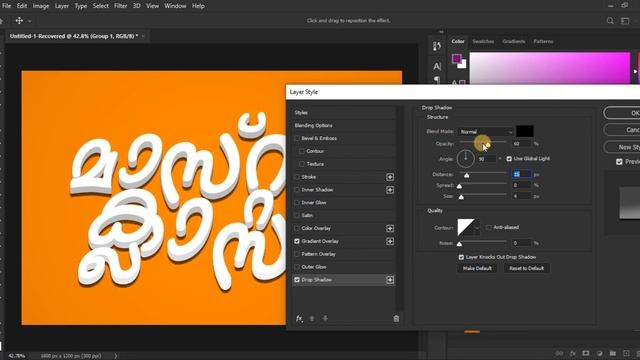Disable Gradient Overlay checkbox

click(x=297, y=241)
